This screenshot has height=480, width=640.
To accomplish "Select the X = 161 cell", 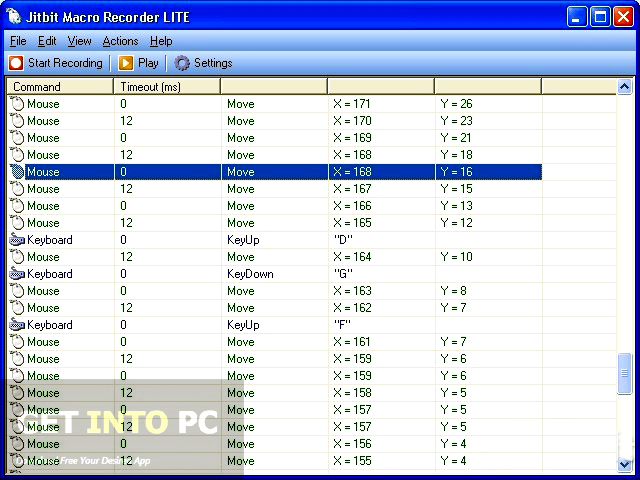I will coord(351,342).
